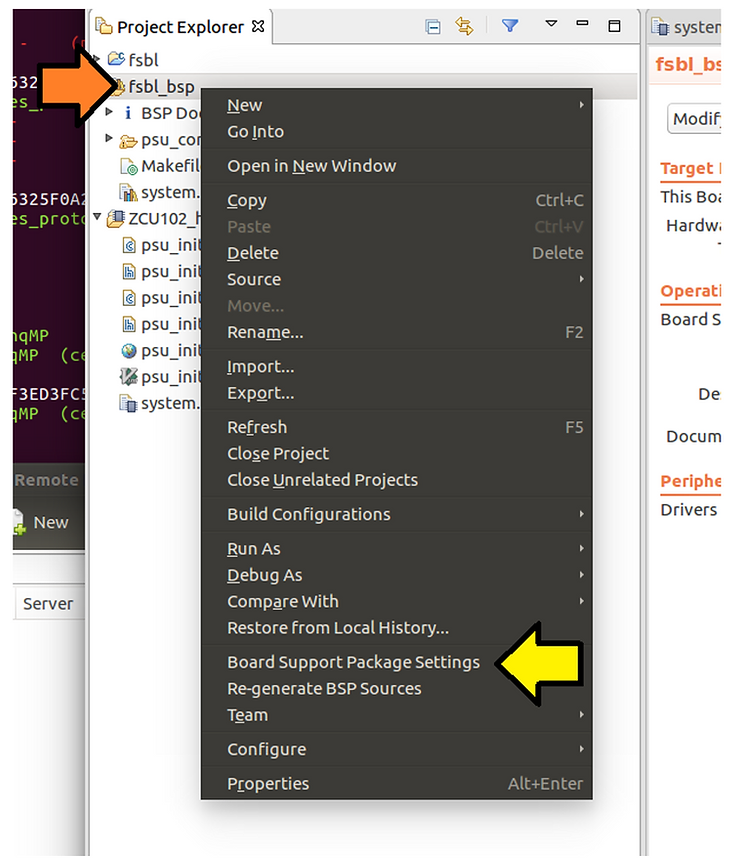Click the BSP Documentation info icon
The image size is (740, 858).
pyautogui.click(x=128, y=113)
